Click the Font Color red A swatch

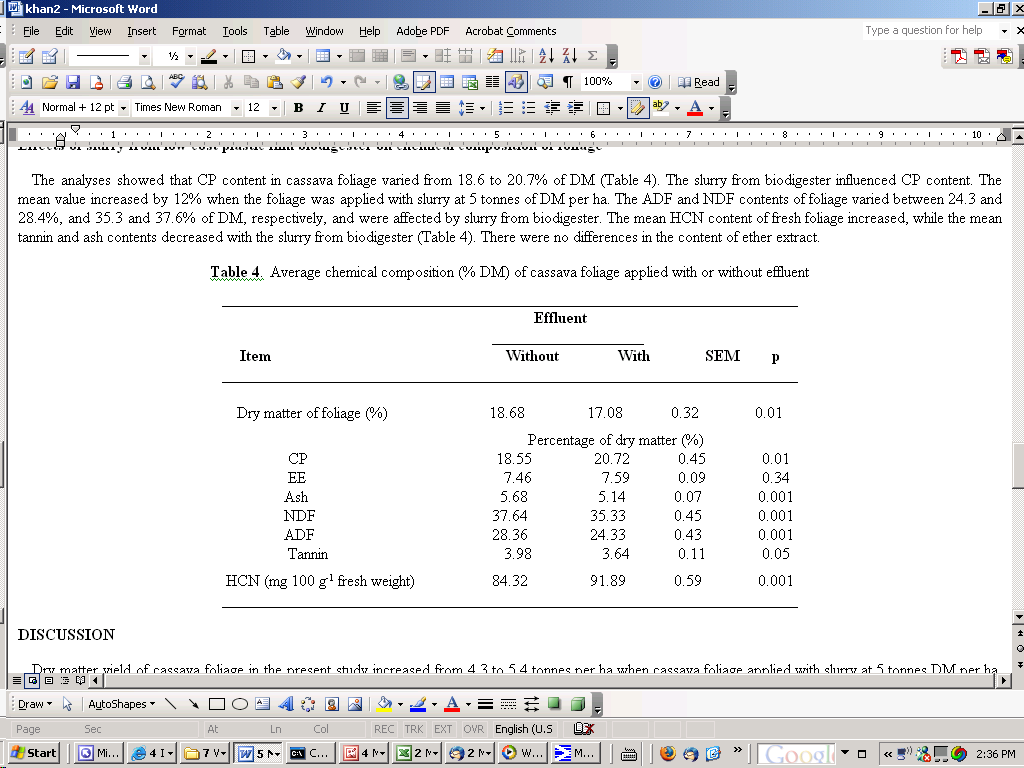tap(695, 108)
